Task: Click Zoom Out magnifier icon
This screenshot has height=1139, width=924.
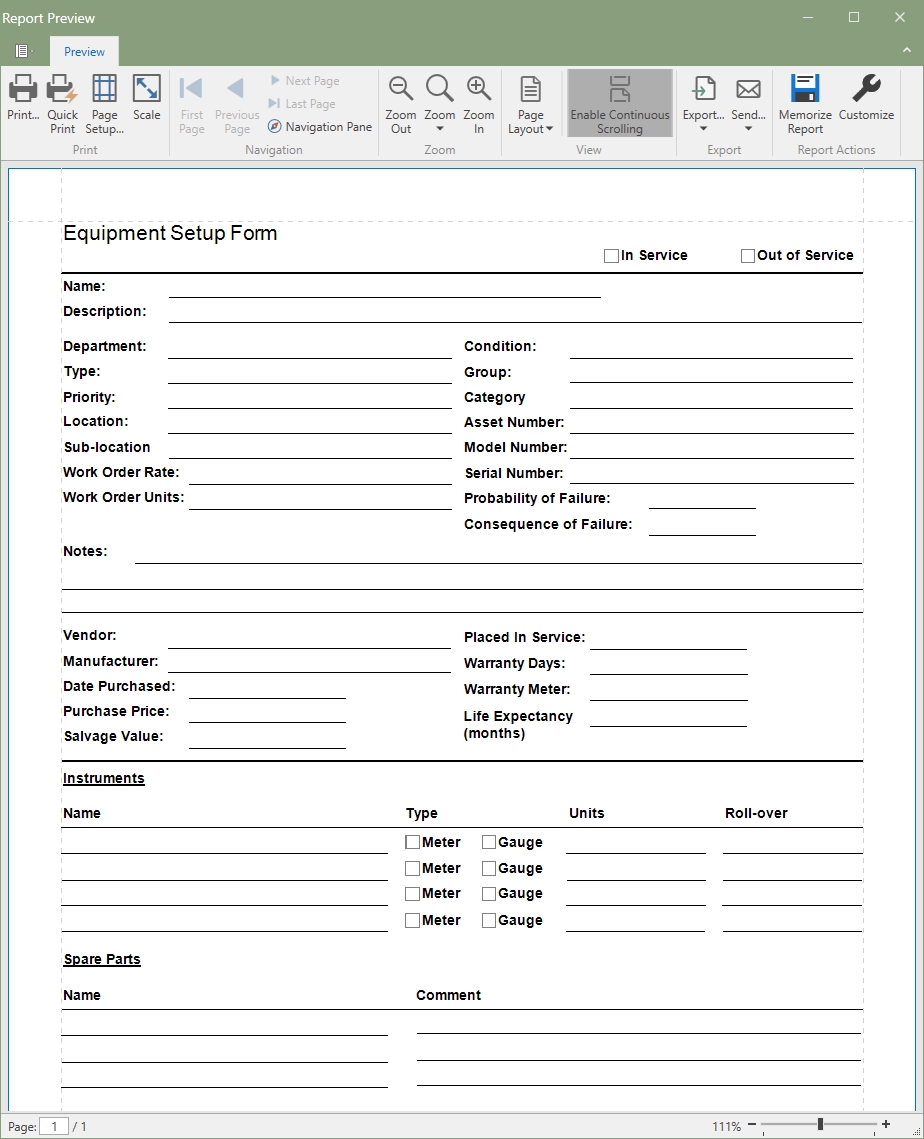Action: [400, 89]
